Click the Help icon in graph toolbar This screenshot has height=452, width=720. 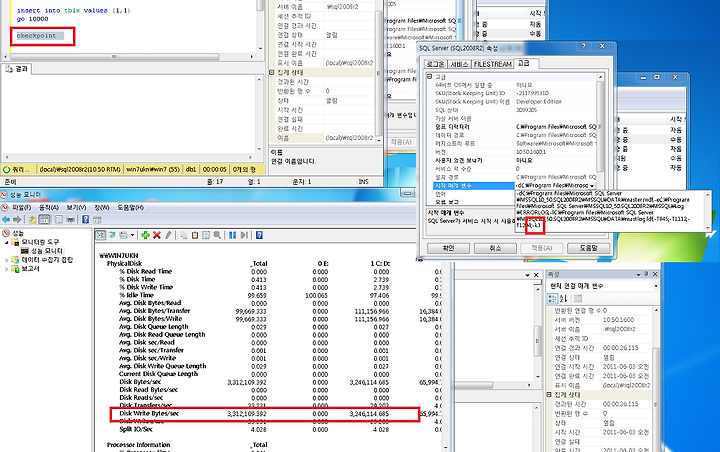259,235
